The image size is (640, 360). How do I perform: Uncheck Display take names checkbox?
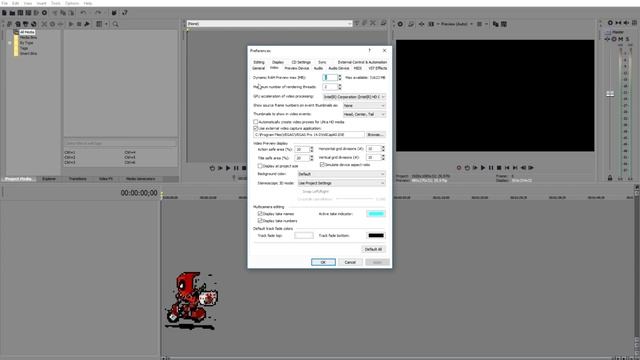260,214
